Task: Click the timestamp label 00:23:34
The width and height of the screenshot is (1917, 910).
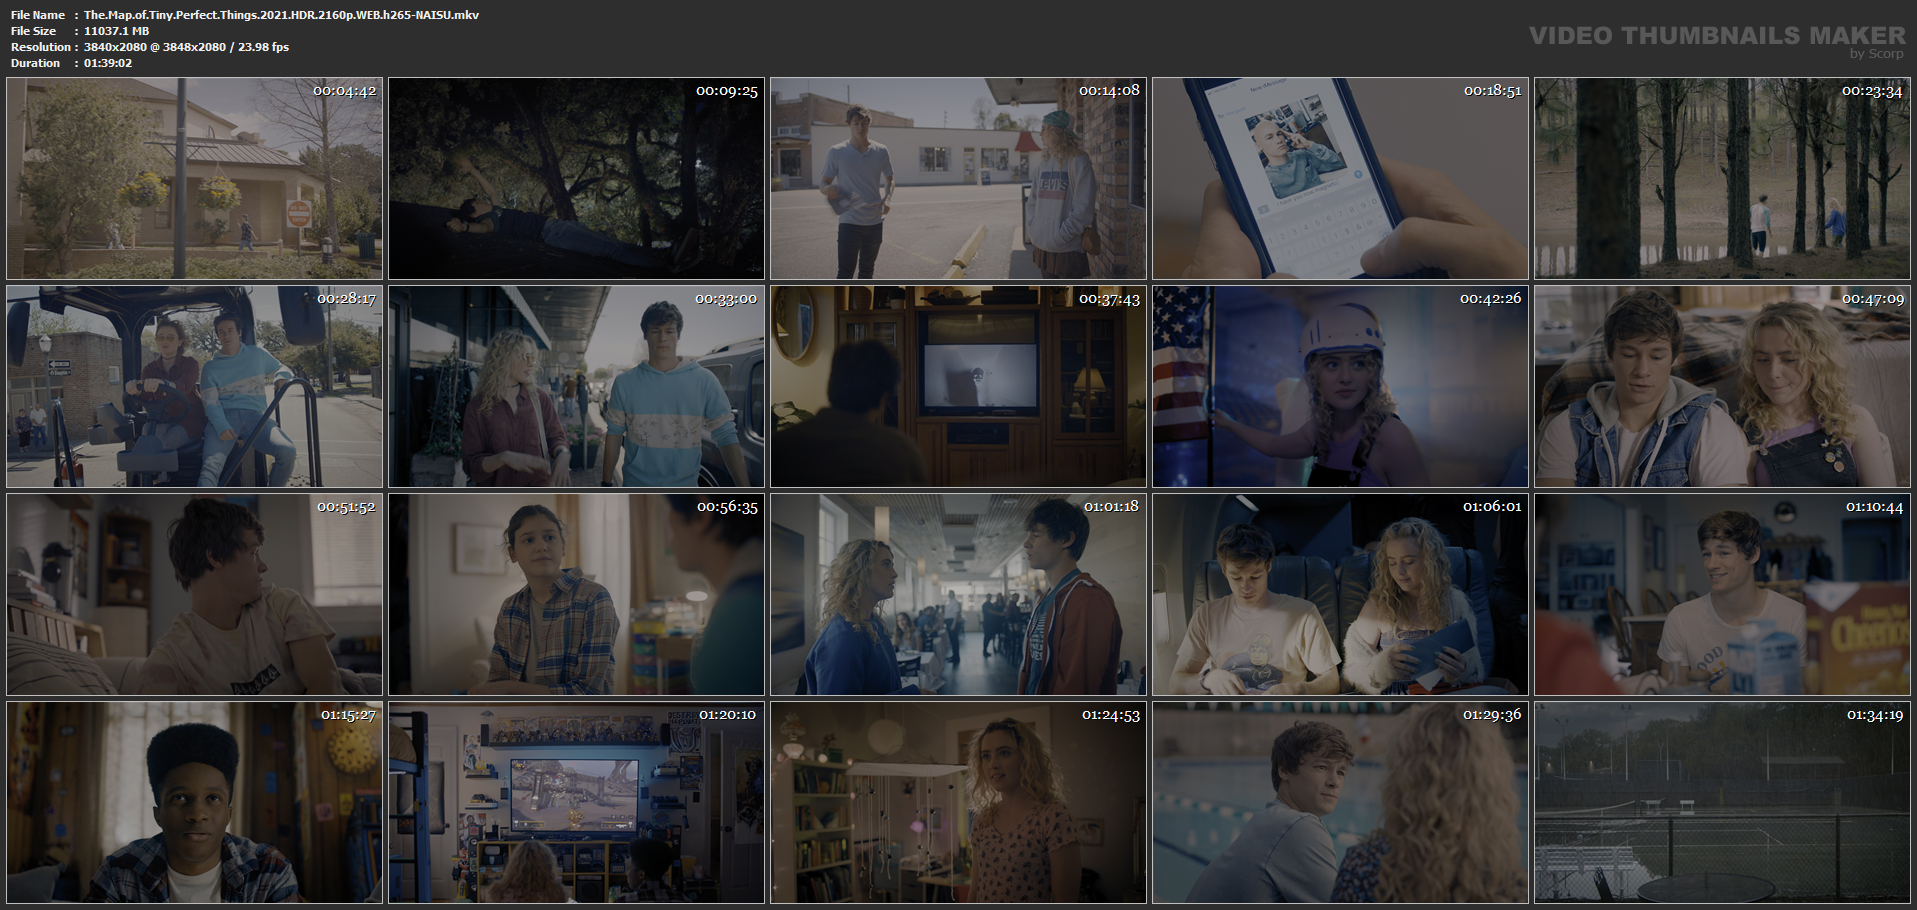Action: pyautogui.click(x=1873, y=91)
